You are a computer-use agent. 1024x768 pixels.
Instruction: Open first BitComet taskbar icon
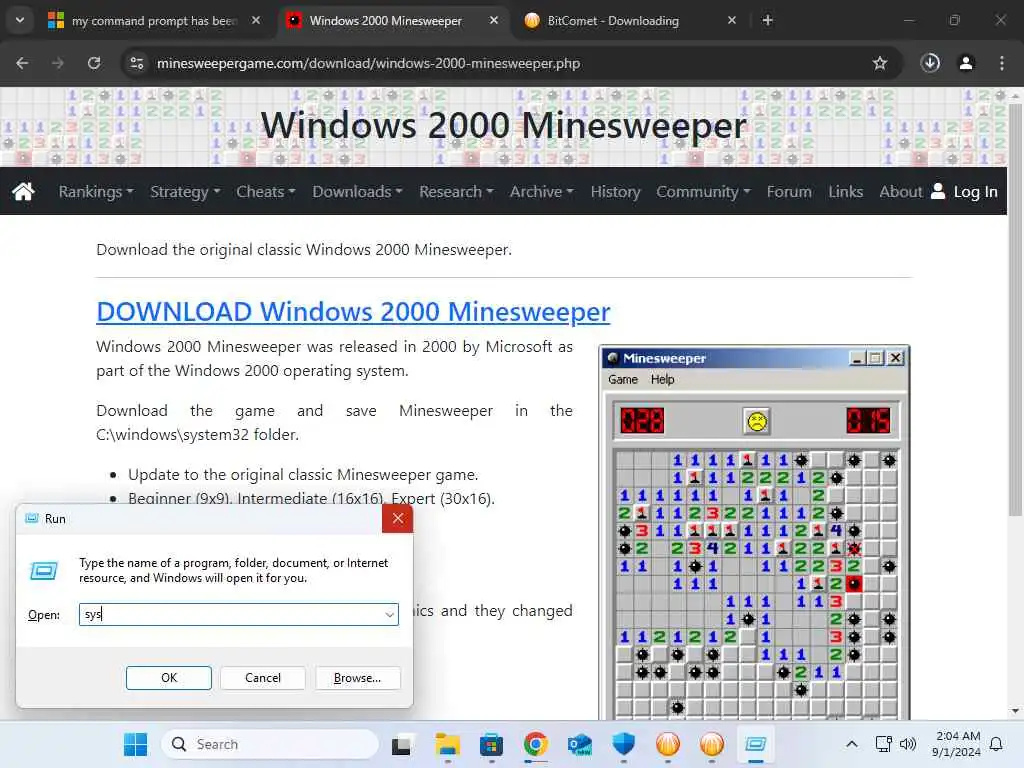[667, 744]
